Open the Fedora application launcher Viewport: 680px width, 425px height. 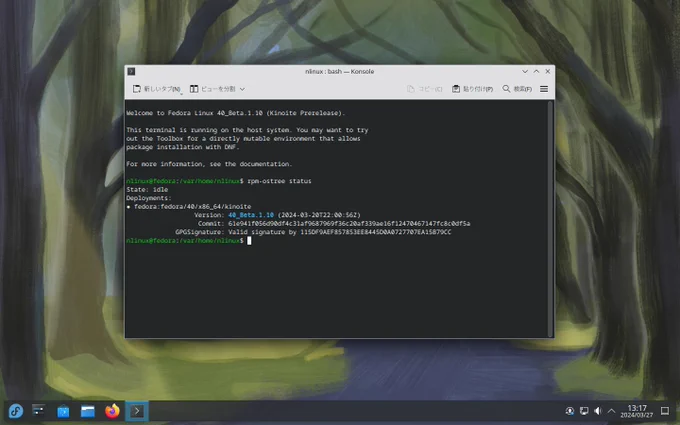[16, 411]
